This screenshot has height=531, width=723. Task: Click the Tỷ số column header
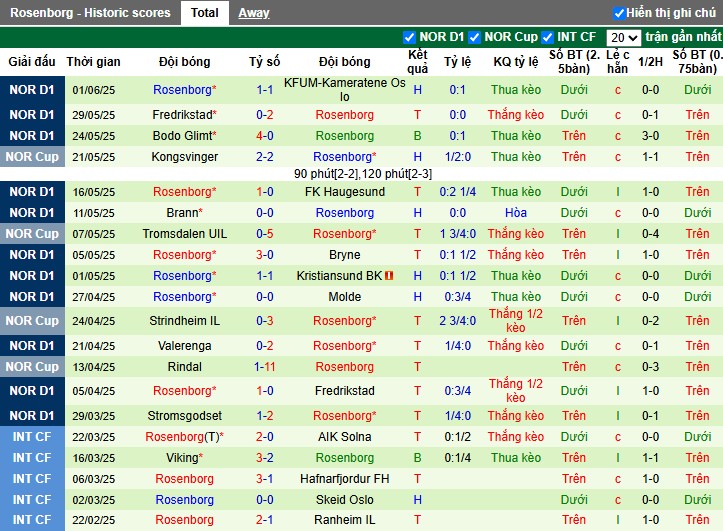265,62
